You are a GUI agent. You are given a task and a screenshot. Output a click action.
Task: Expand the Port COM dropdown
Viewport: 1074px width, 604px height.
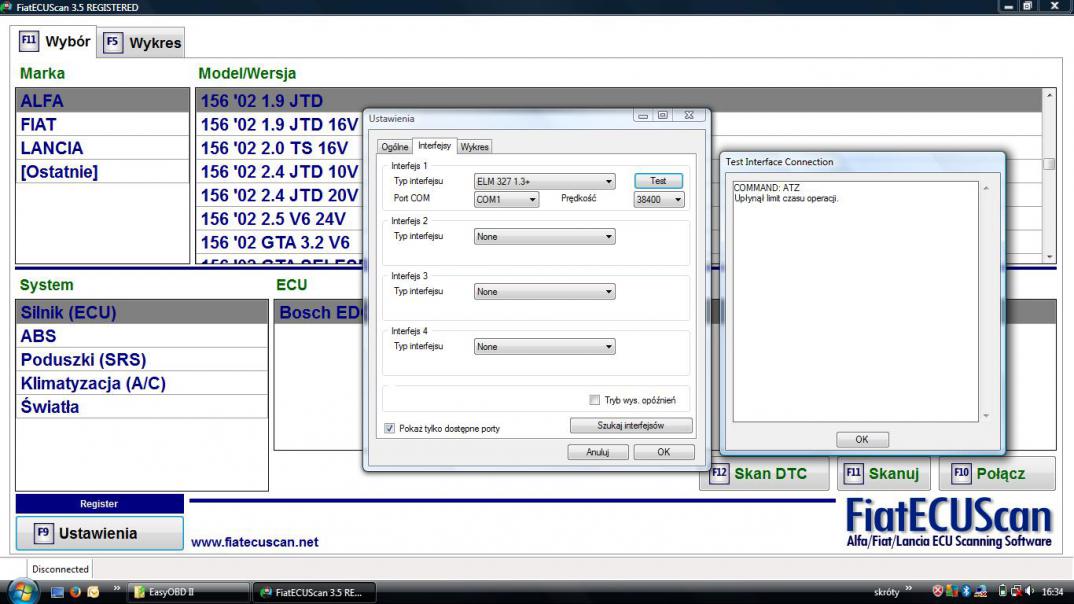506,200
